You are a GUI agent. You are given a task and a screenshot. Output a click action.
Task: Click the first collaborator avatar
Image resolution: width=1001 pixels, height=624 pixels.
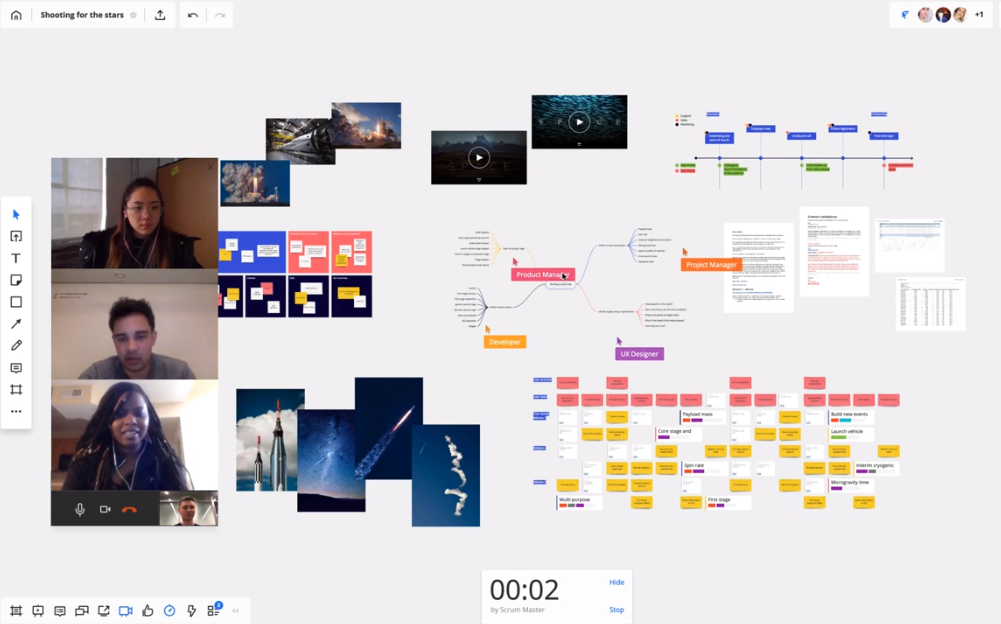tap(925, 15)
